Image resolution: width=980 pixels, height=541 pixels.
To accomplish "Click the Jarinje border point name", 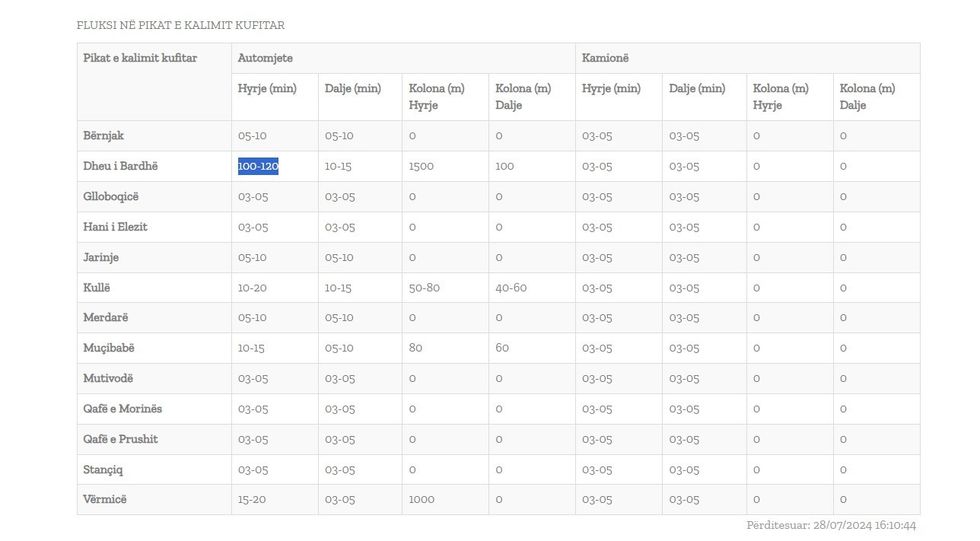I will click(x=101, y=257).
